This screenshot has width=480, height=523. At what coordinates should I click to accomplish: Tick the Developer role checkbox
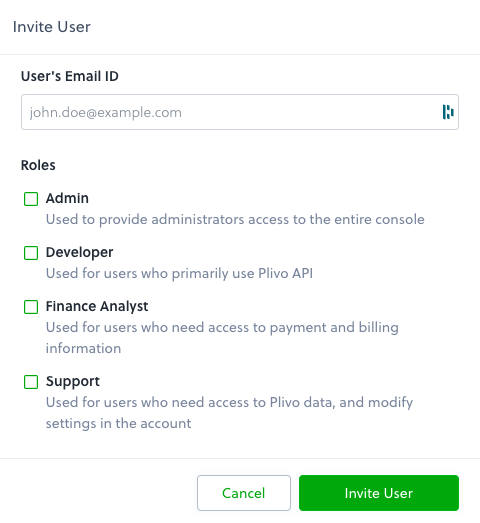pyautogui.click(x=31, y=253)
